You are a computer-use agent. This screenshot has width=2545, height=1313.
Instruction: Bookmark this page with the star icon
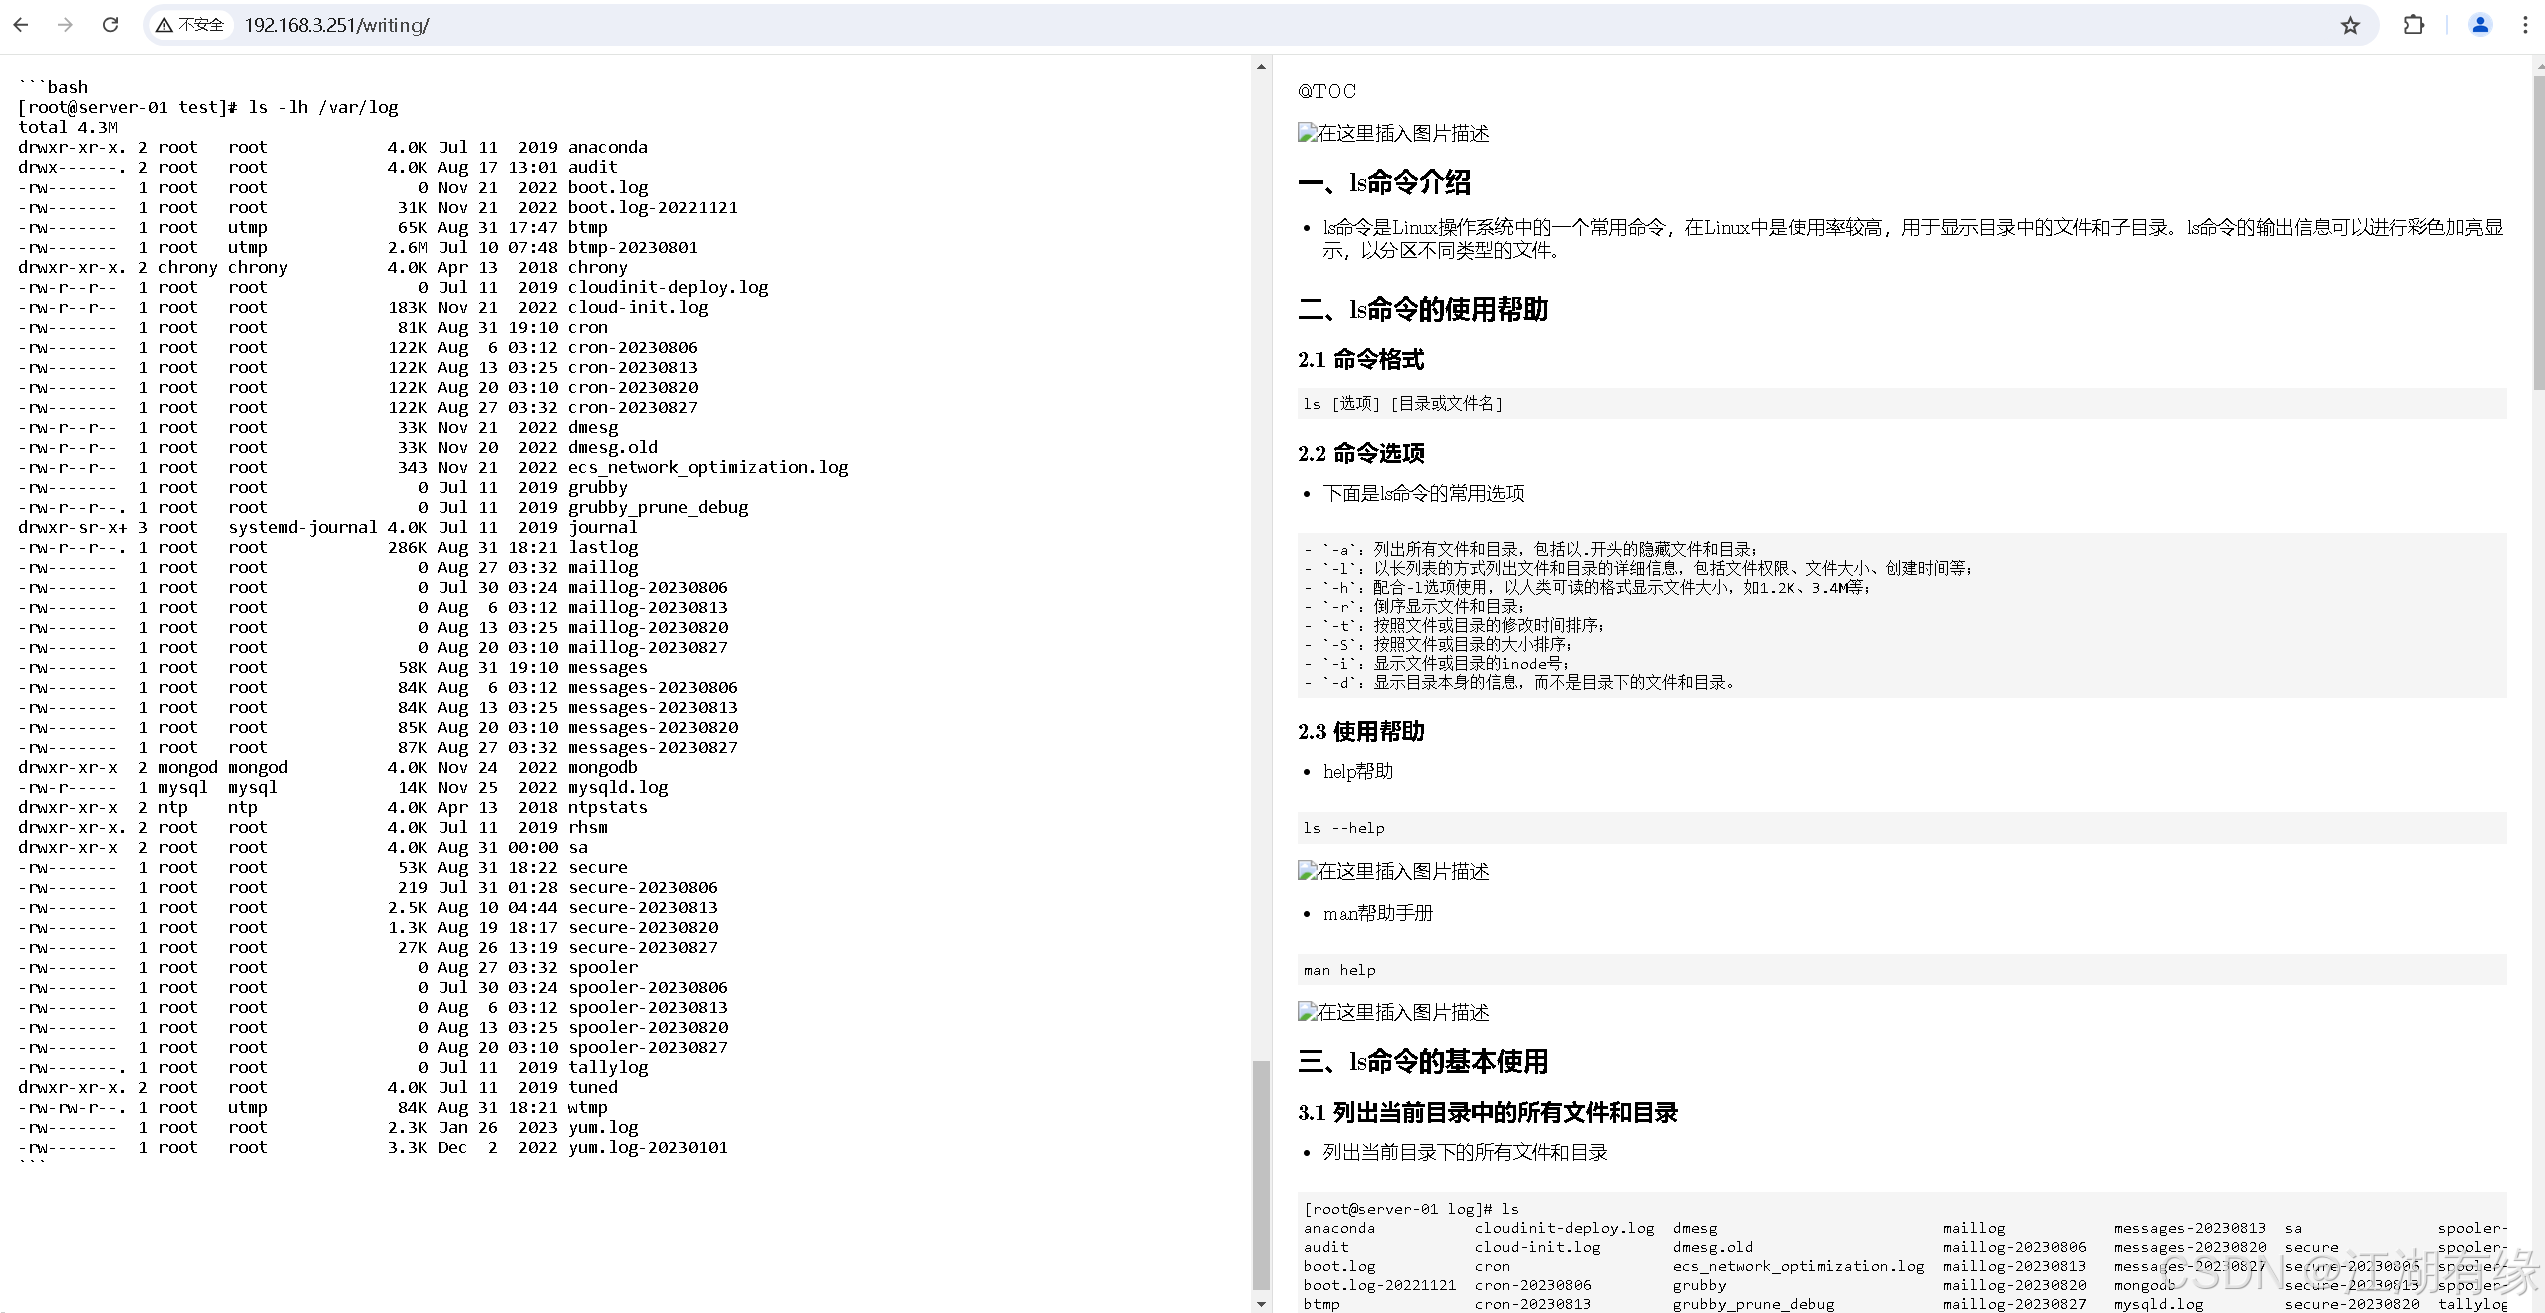coord(2350,25)
